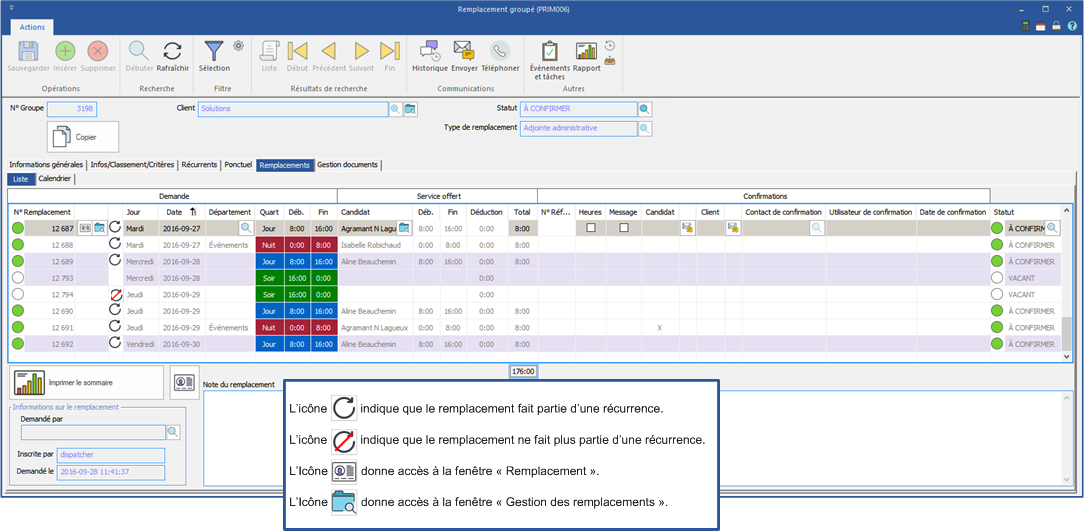This screenshot has height=531, width=1084.
Task: Check the Message checkbox in row 12 687
Action: point(624,227)
